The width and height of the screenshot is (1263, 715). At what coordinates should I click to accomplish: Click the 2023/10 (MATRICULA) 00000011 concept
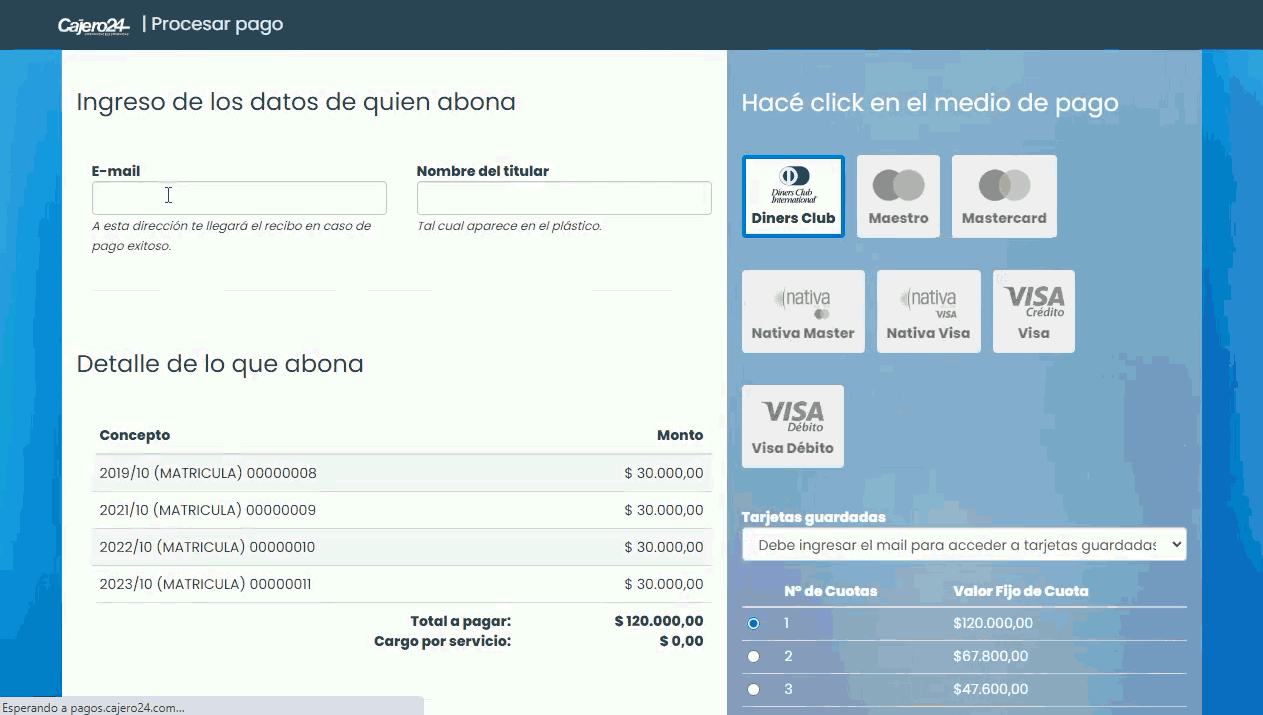[205, 584]
